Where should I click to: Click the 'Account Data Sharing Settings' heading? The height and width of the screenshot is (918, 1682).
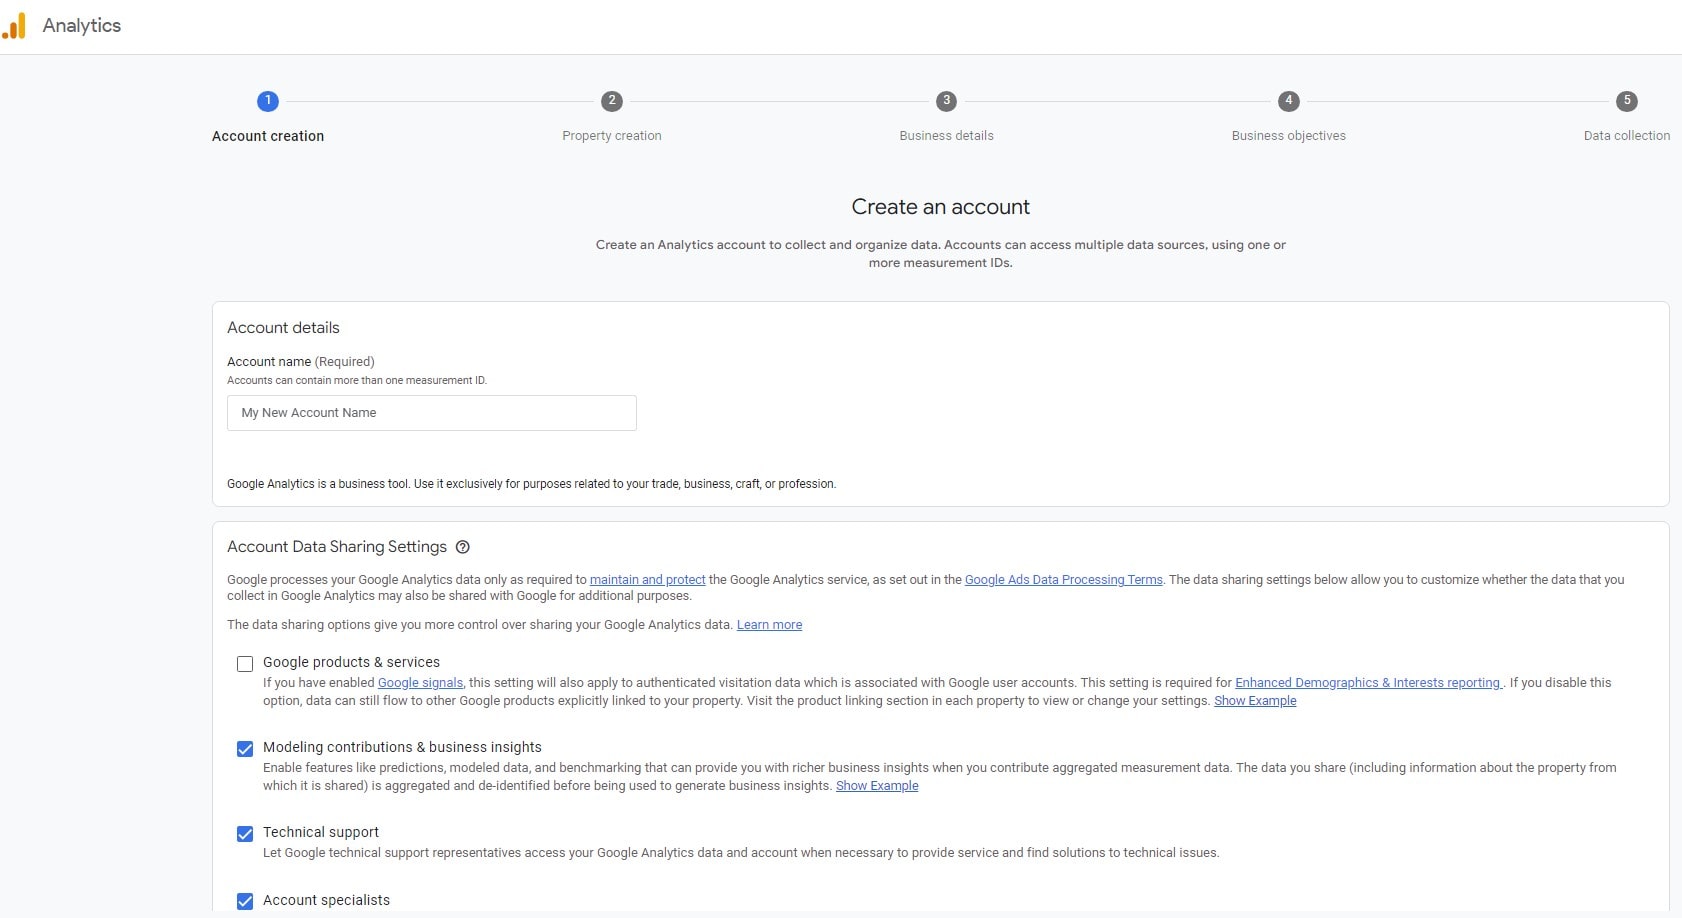[337, 547]
